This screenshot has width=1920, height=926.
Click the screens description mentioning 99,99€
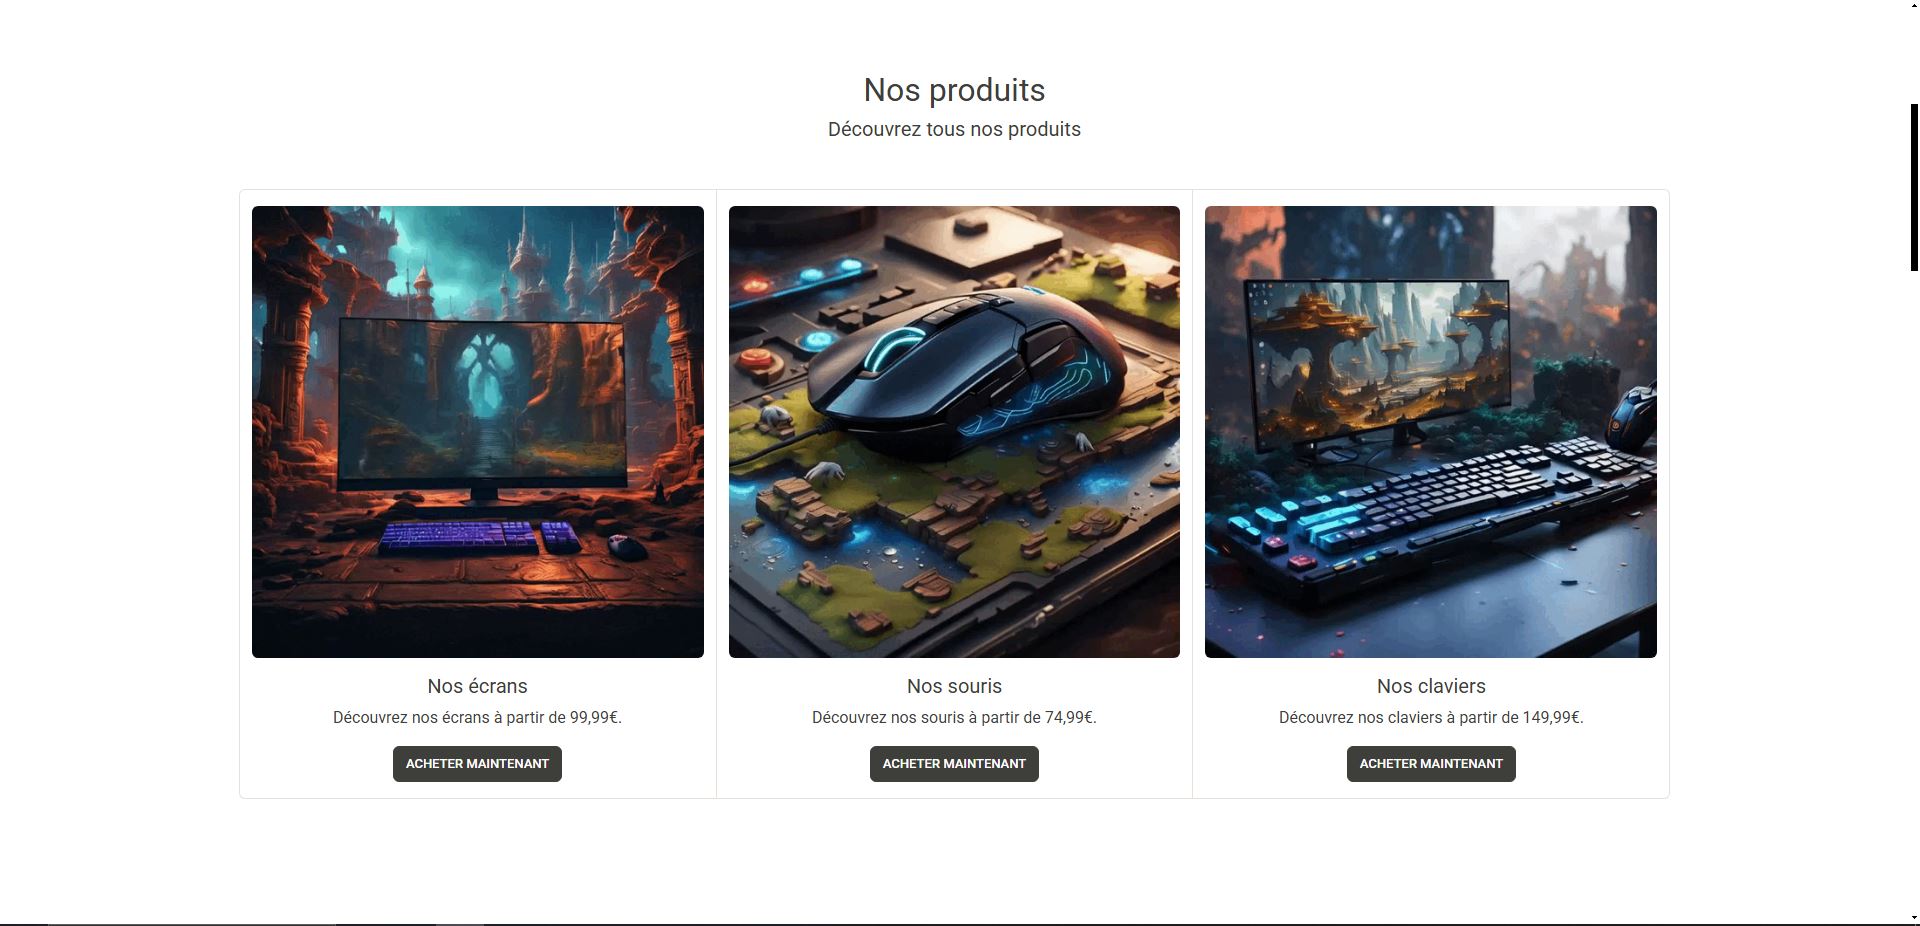coord(477,717)
